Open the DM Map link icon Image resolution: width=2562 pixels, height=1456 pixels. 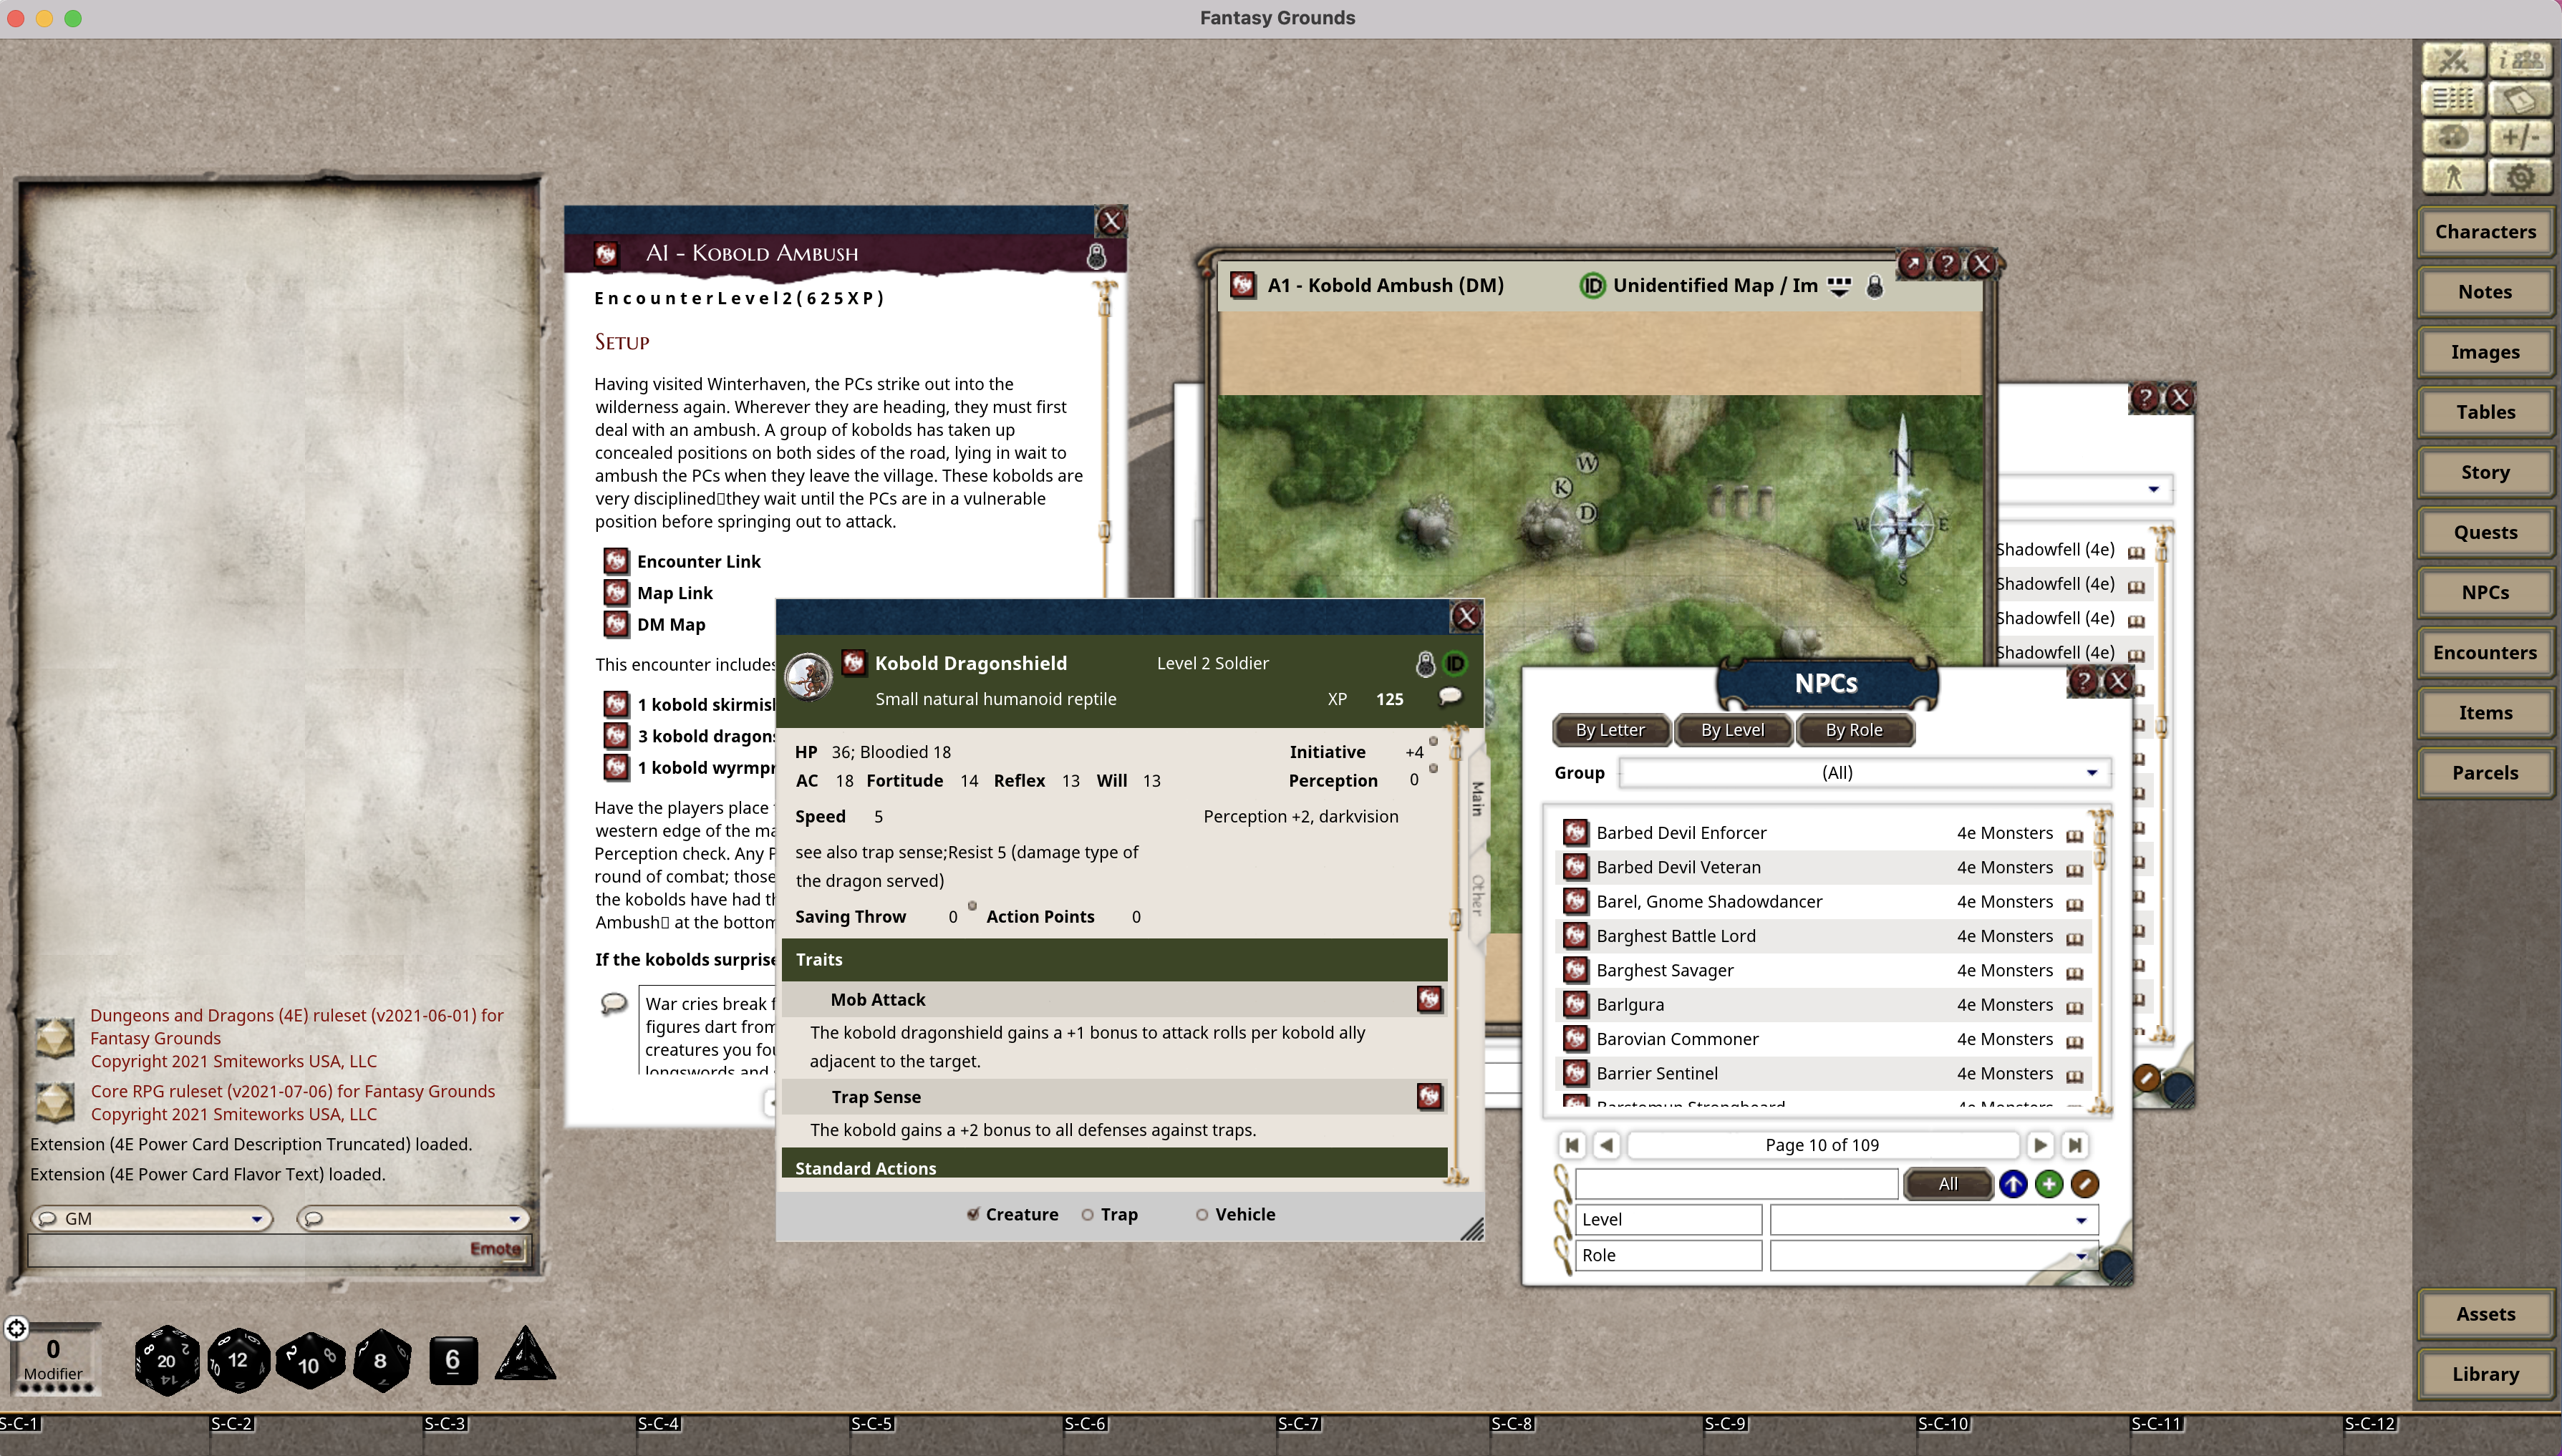pyautogui.click(x=616, y=624)
